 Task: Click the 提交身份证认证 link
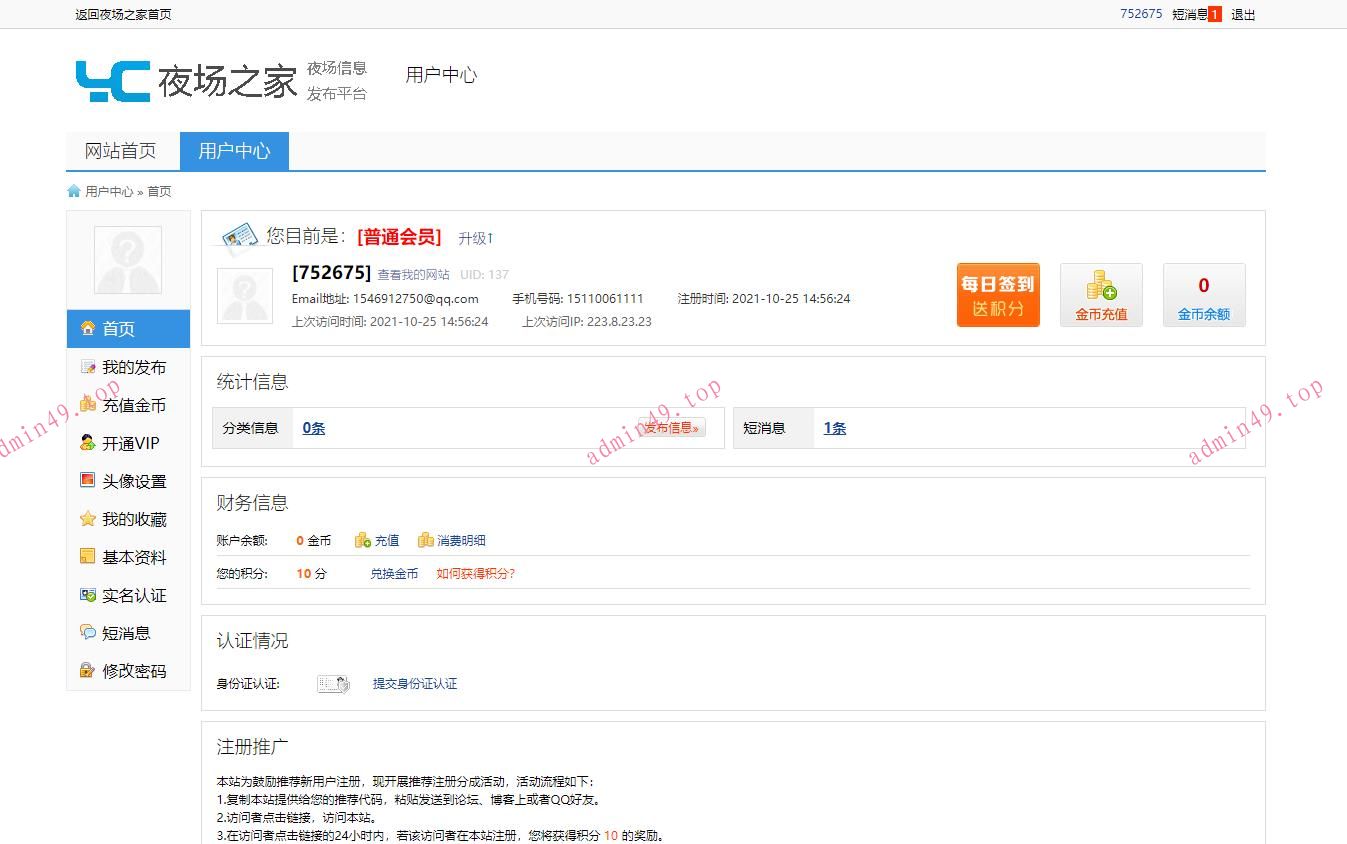click(x=415, y=684)
